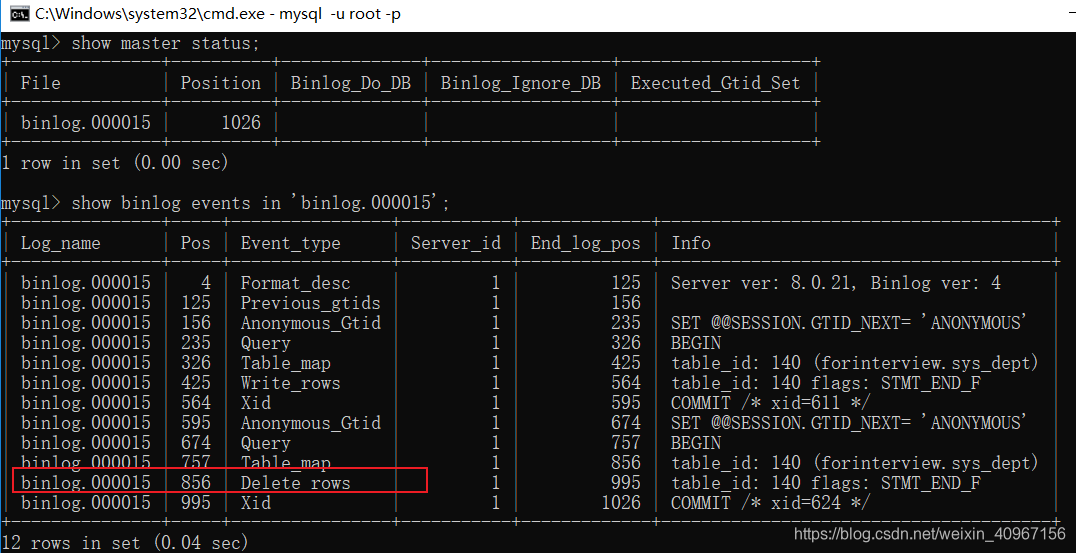This screenshot has width=1076, height=553.
Task: Click the 'Binlog_Do_DB' column header
Action: click(351, 84)
